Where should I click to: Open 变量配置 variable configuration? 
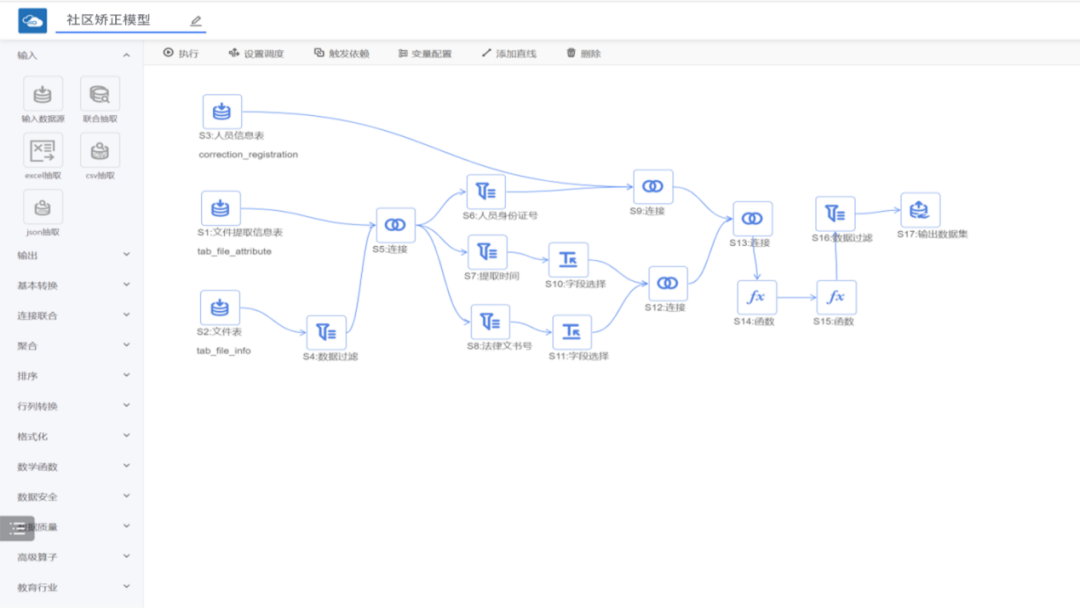pyautogui.click(x=424, y=53)
